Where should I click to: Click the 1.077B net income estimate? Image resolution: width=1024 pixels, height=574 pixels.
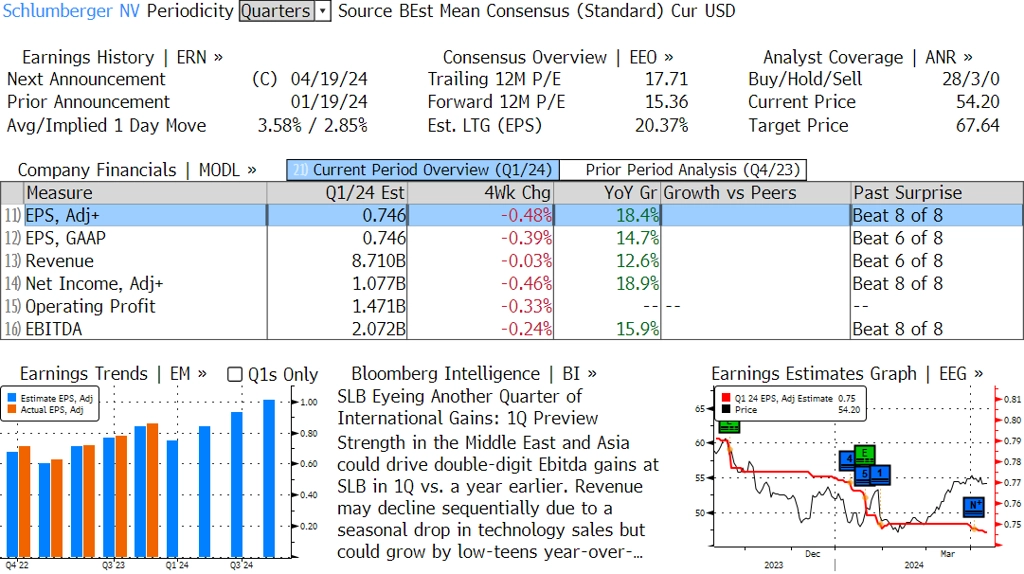click(x=378, y=283)
